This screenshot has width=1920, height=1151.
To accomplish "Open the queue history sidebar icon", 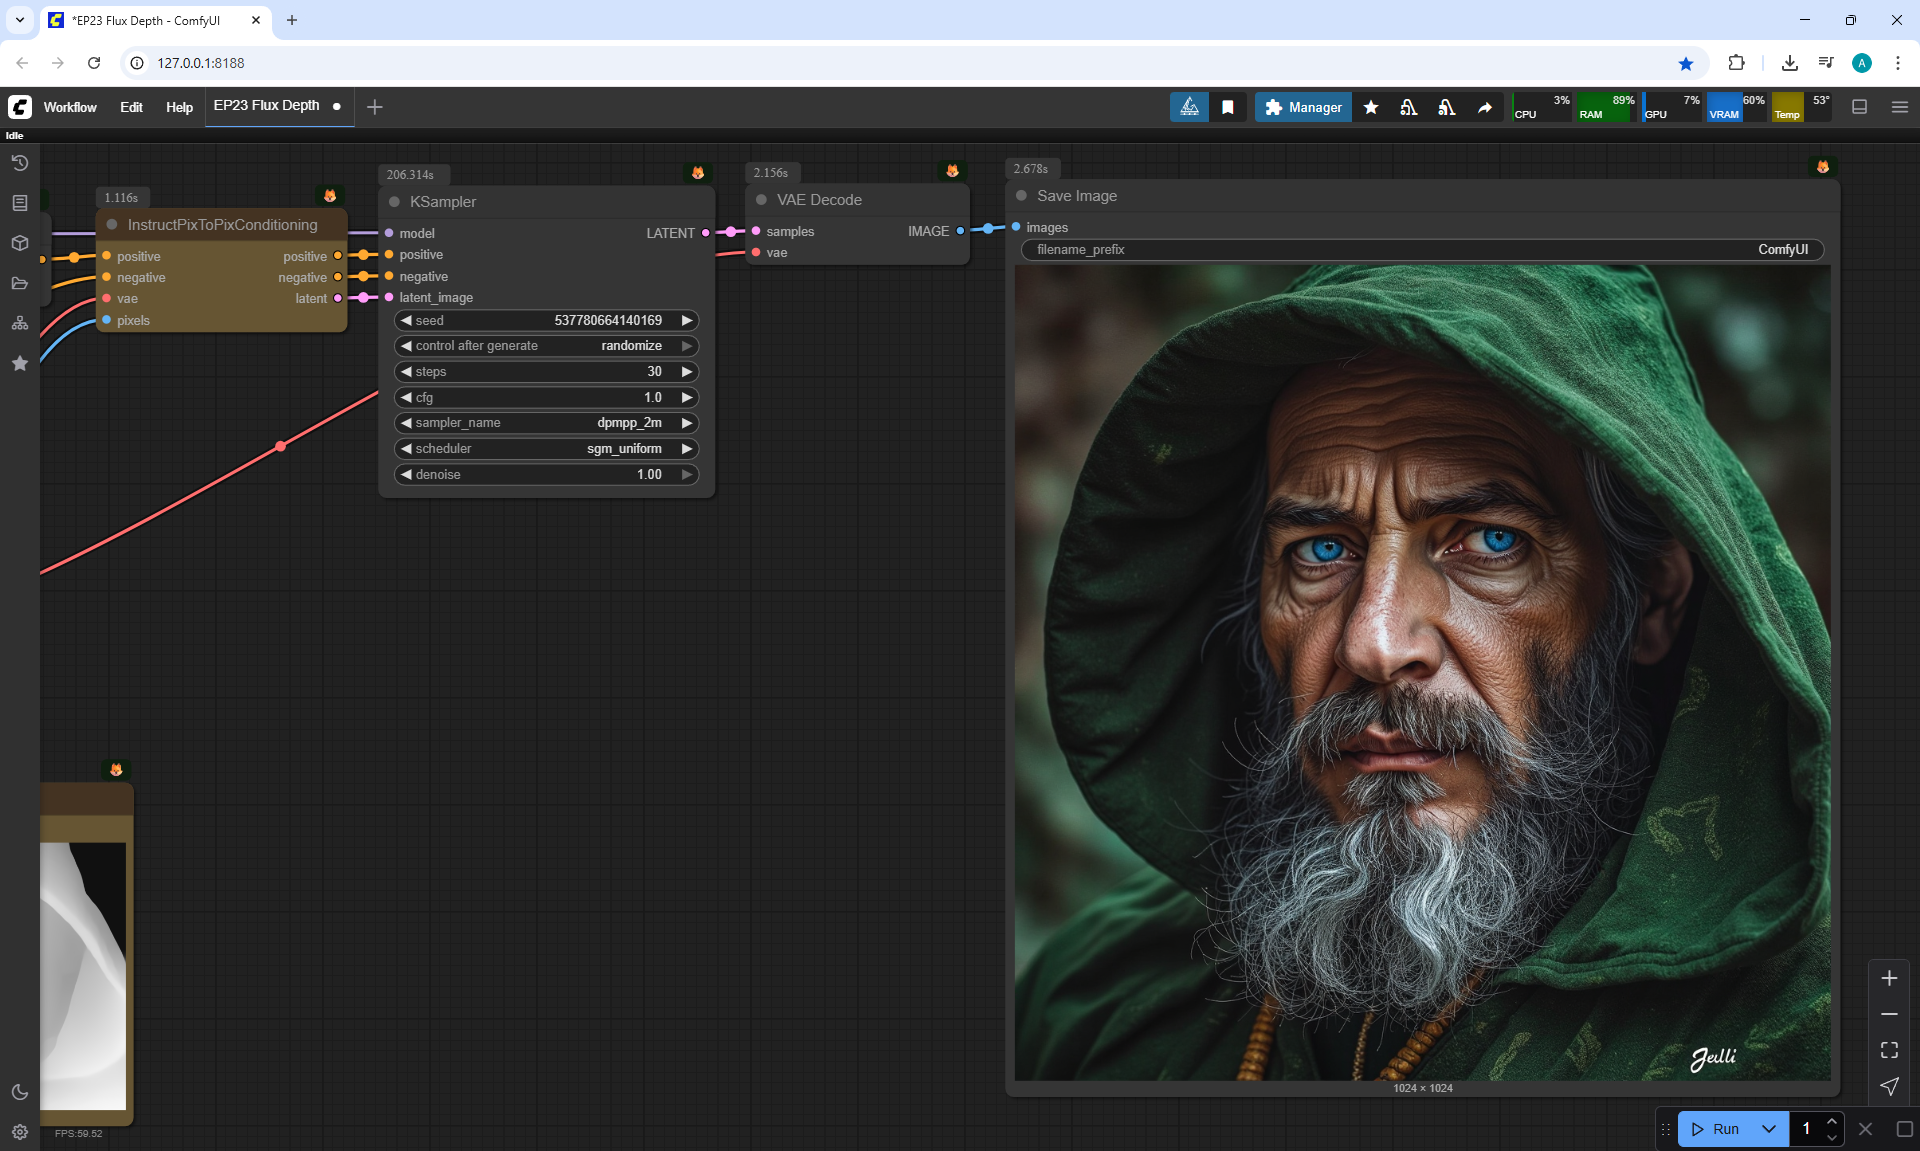I will click(x=19, y=163).
